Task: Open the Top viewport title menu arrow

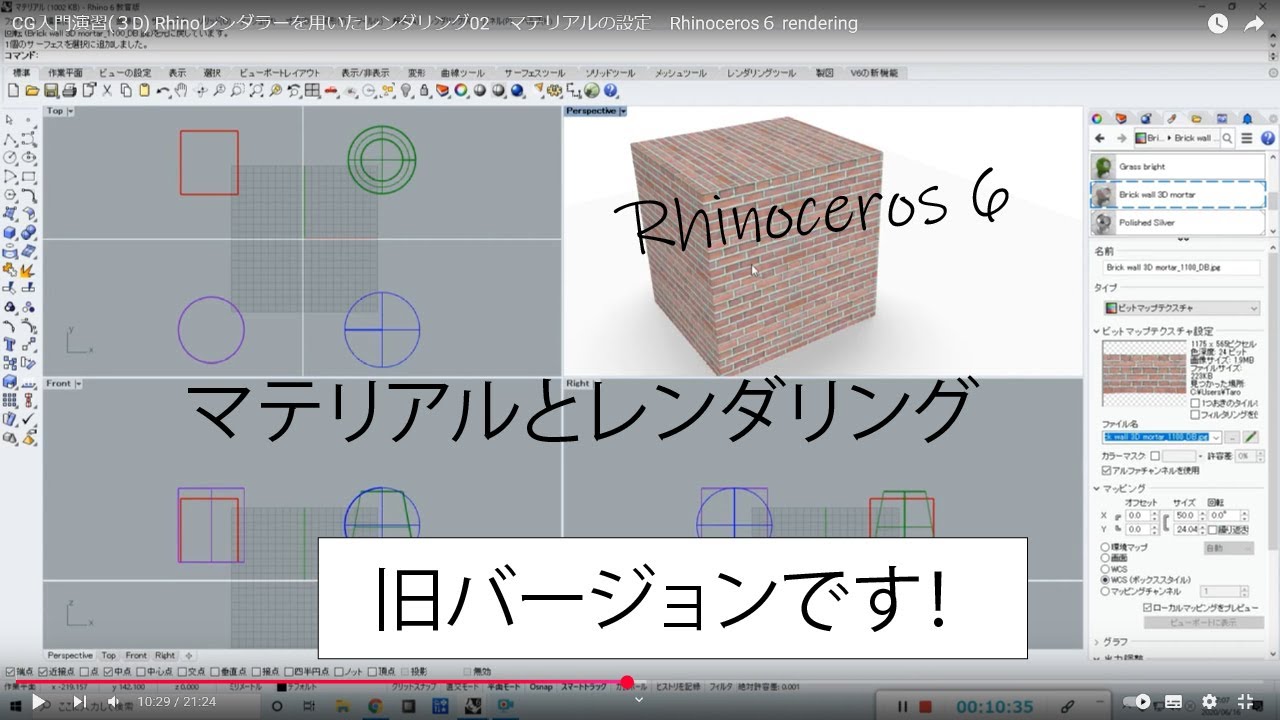Action: 69,111
